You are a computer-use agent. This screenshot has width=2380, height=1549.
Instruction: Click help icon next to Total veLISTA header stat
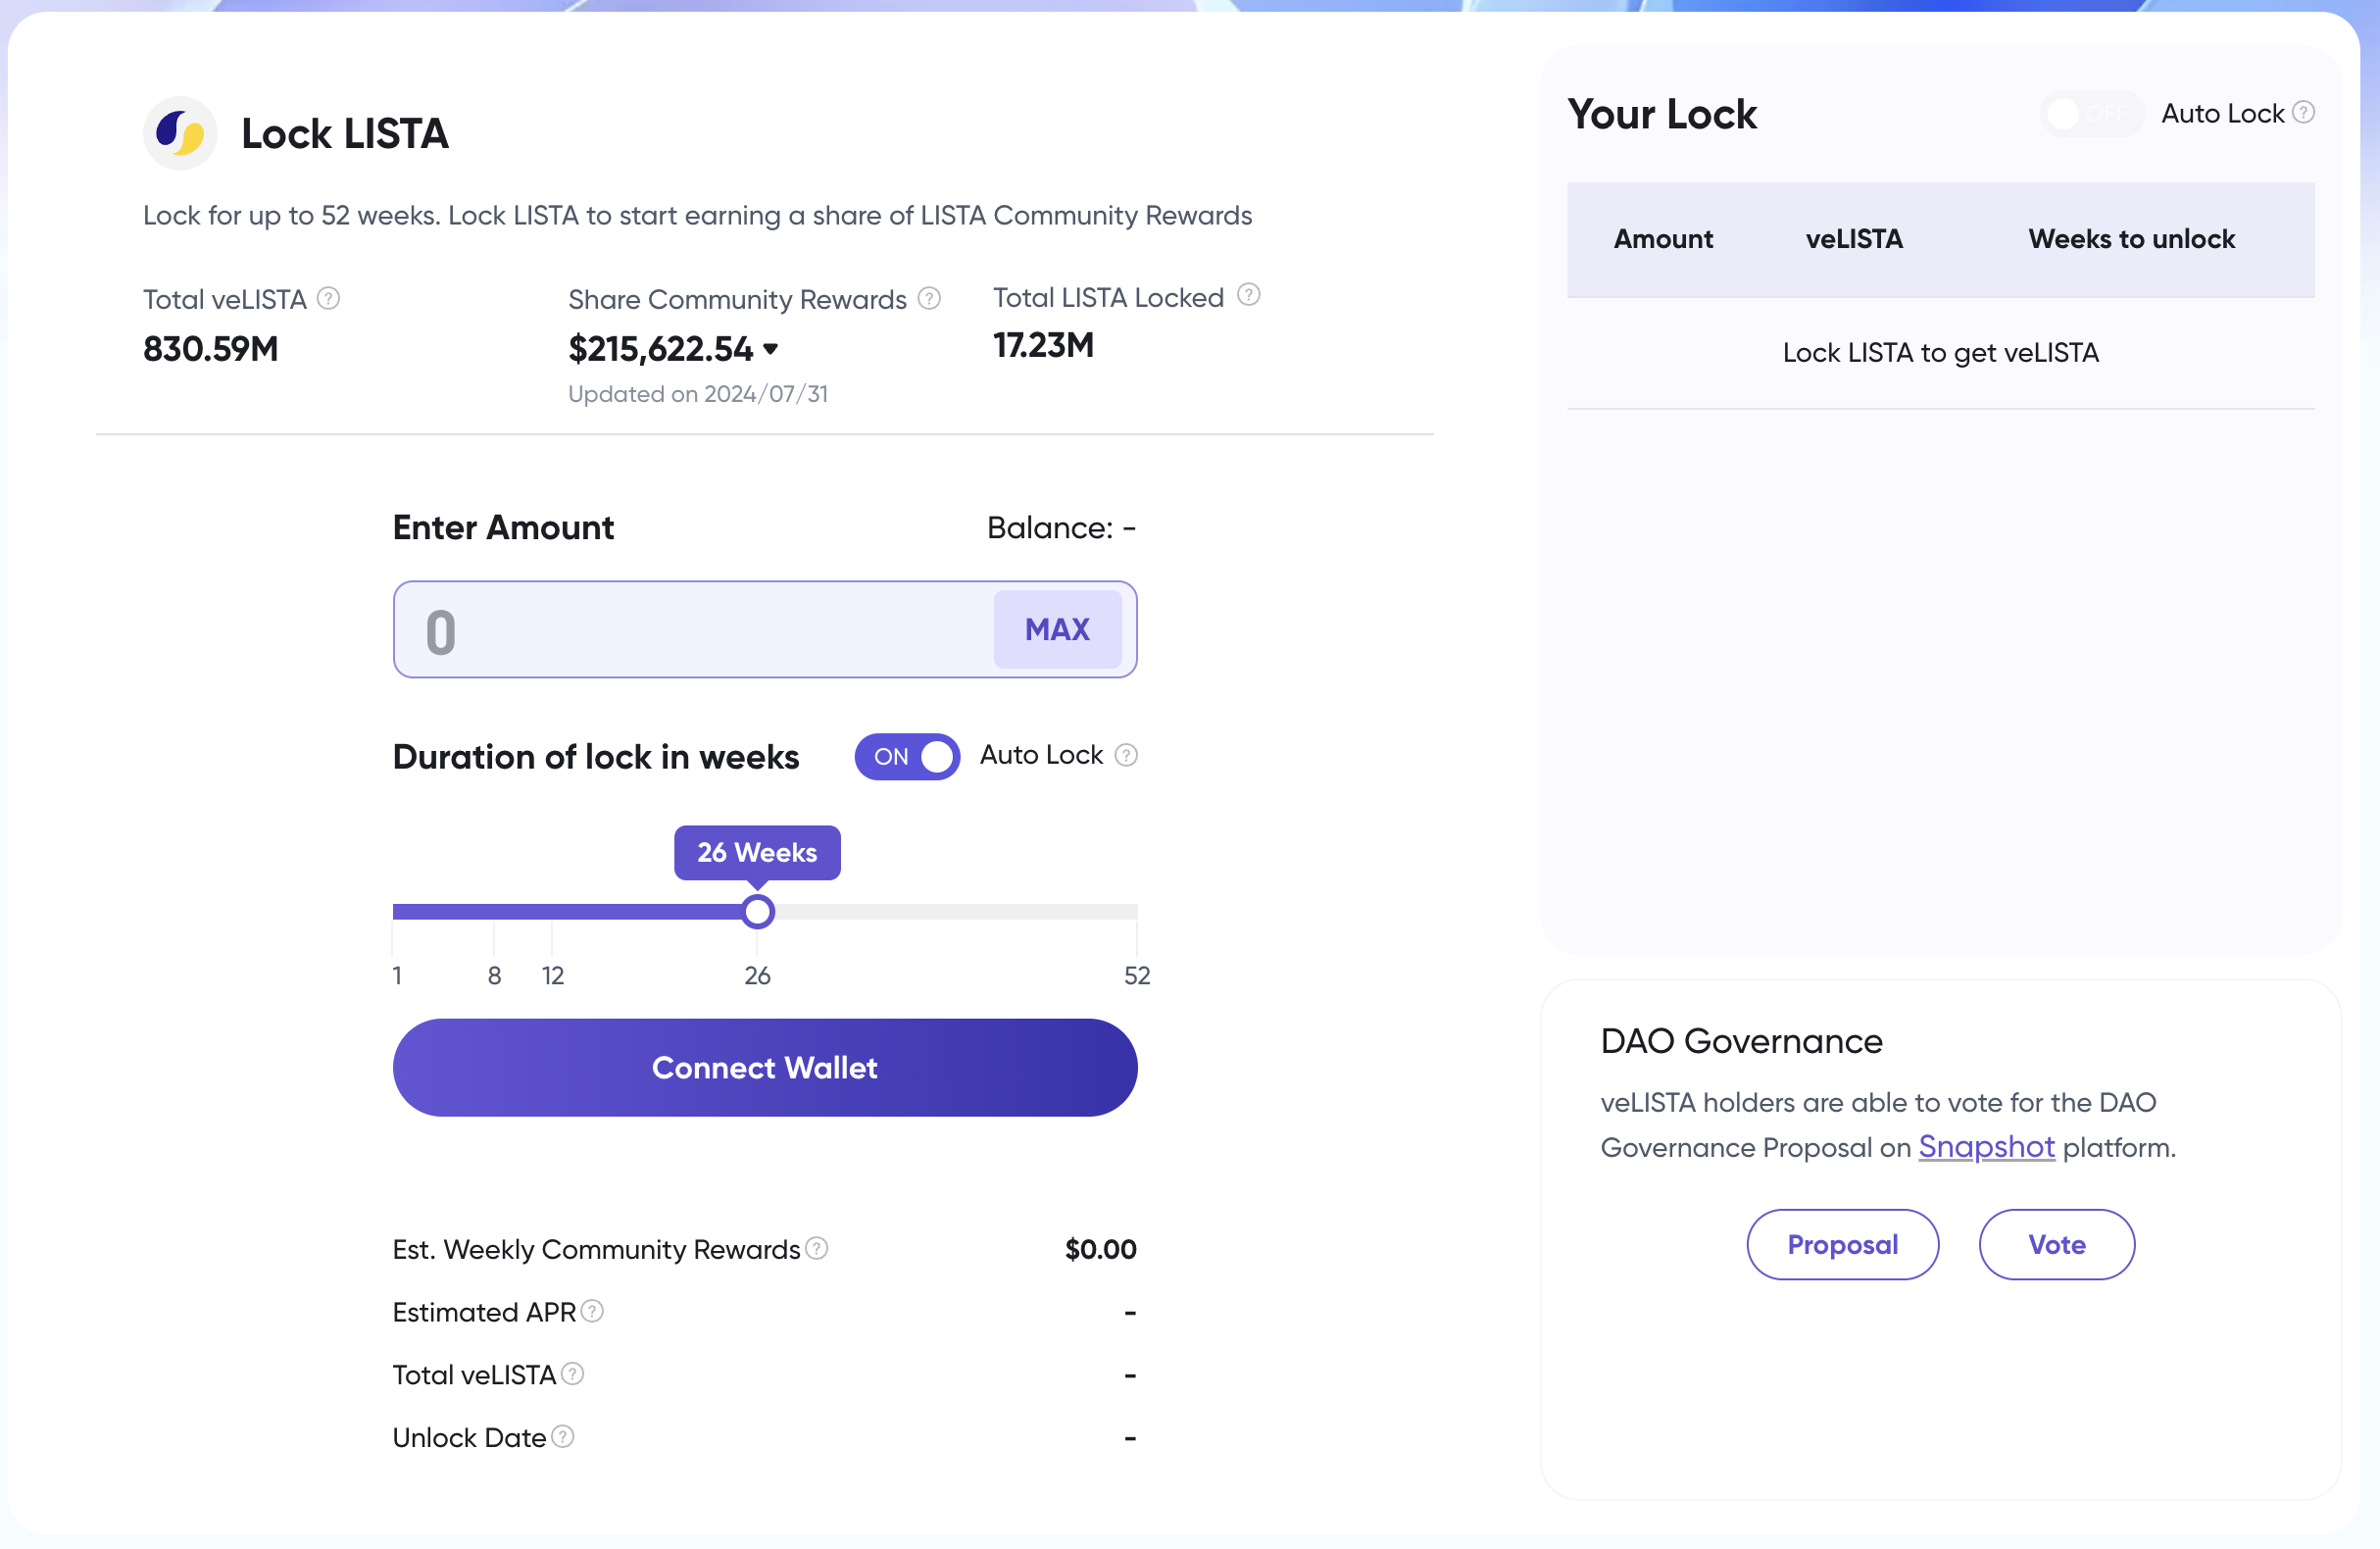pyautogui.click(x=328, y=298)
